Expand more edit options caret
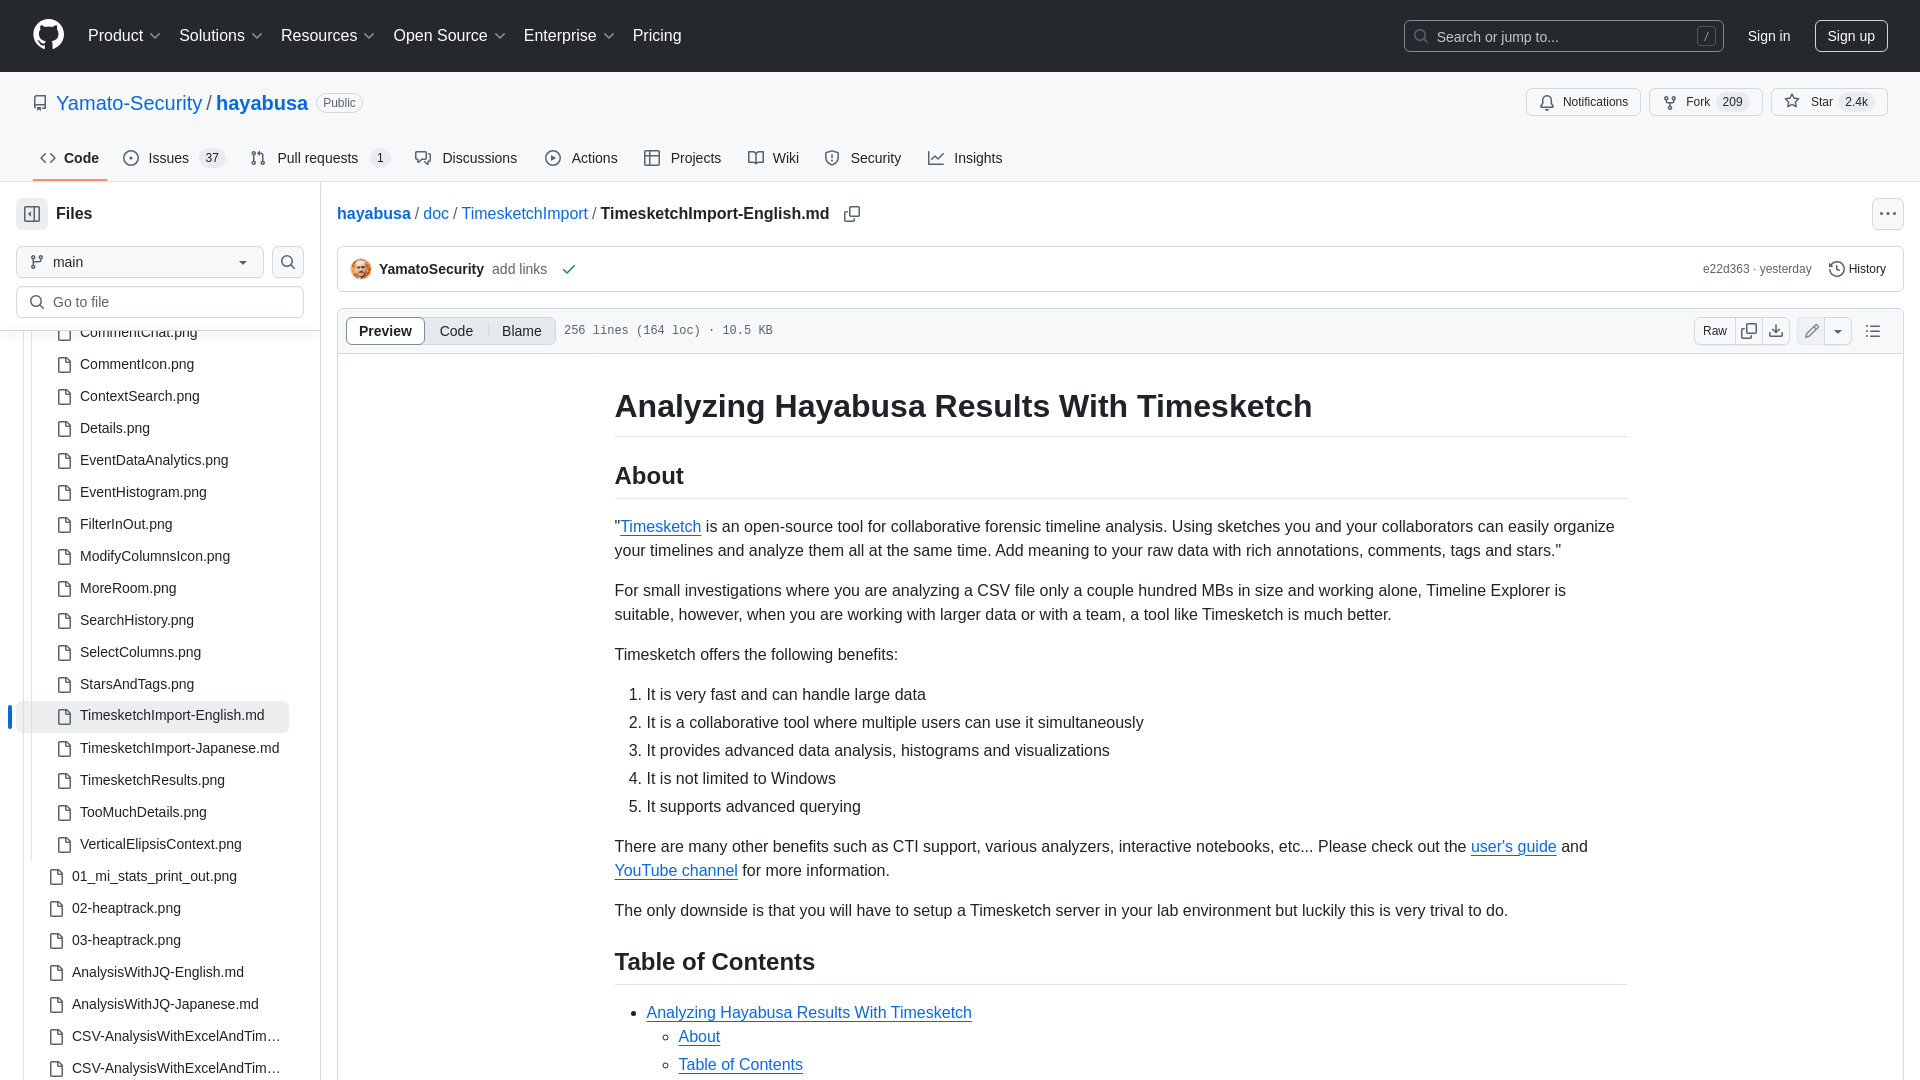The height and width of the screenshot is (1080, 1920). [1838, 331]
